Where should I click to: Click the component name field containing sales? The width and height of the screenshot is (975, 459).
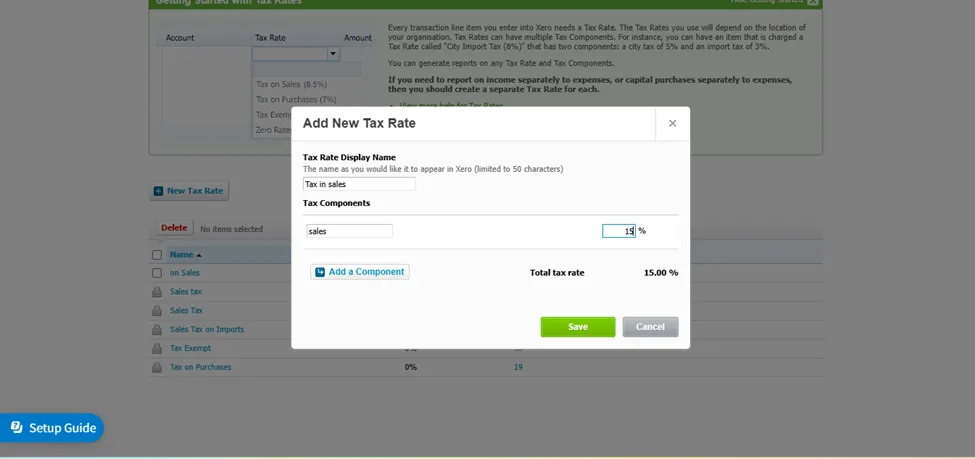[349, 231]
